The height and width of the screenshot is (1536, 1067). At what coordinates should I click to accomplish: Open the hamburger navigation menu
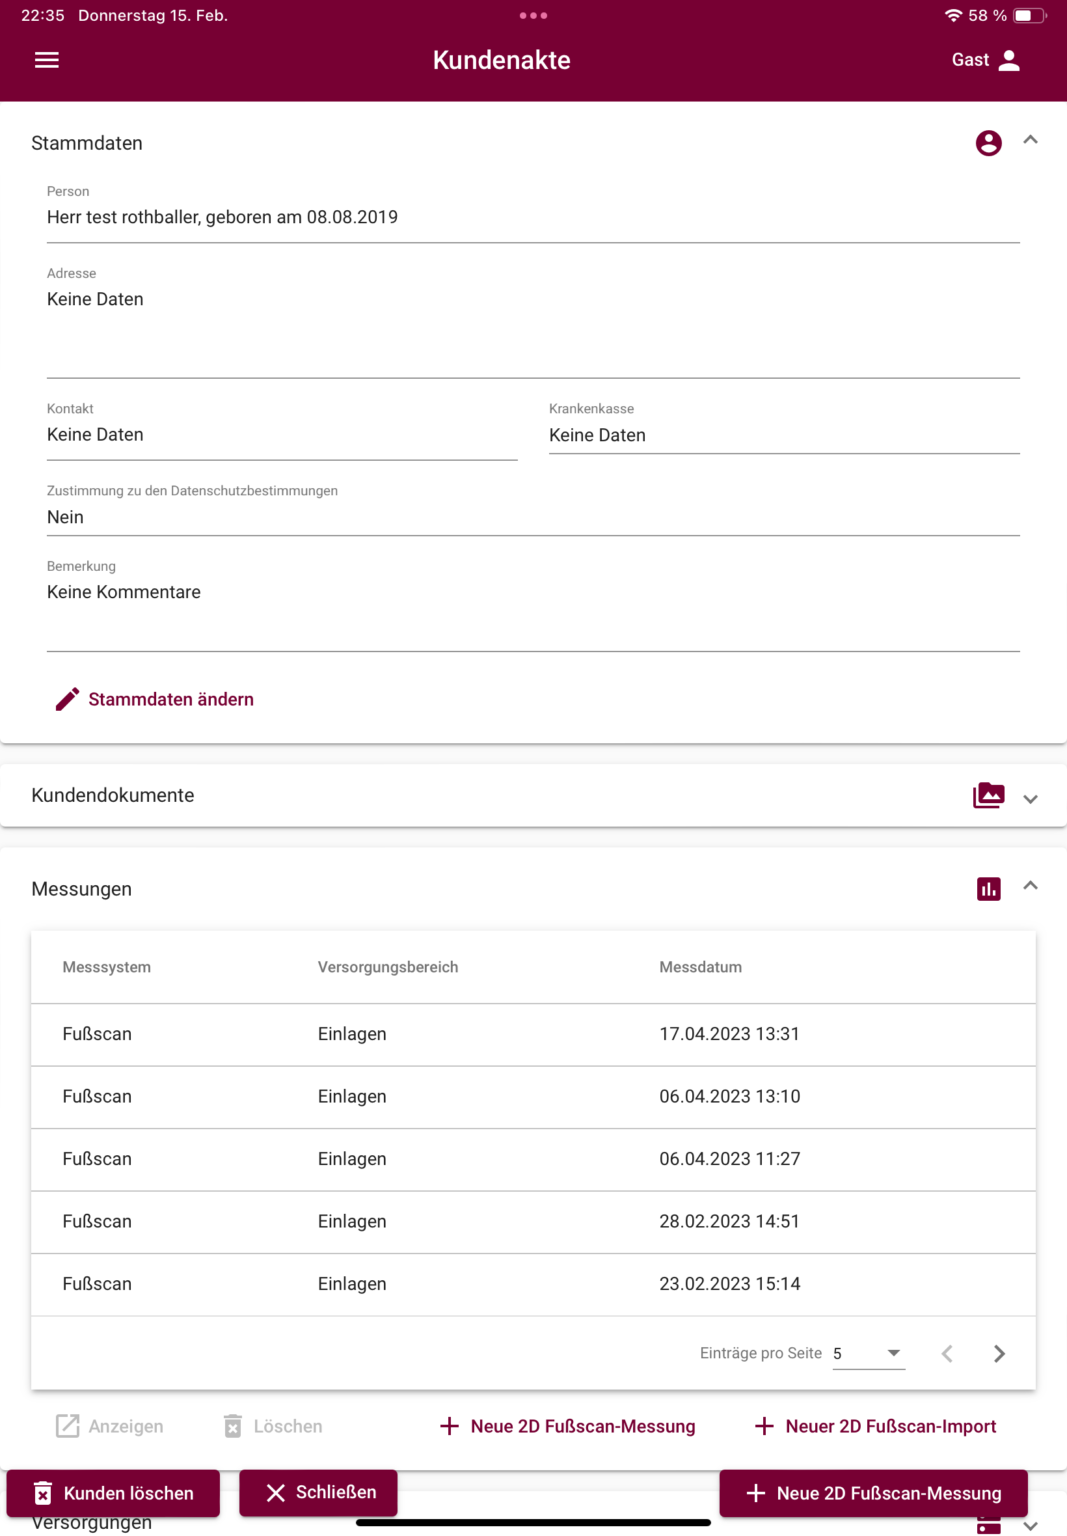pos(46,60)
